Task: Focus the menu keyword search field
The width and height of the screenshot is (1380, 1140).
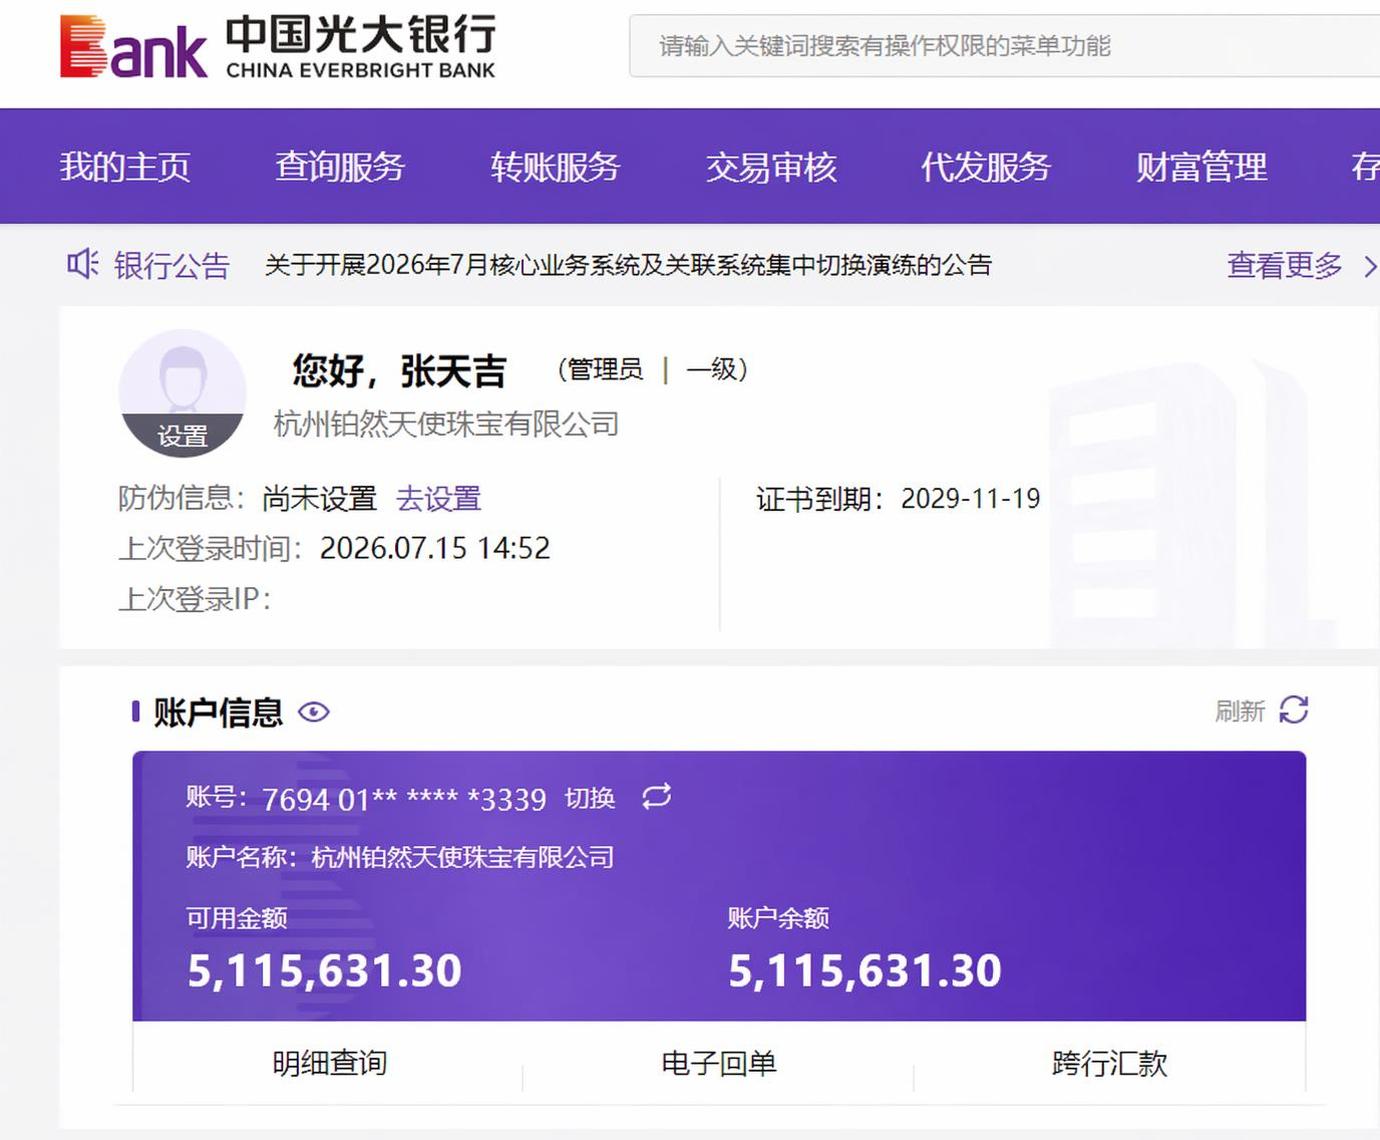Action: [x=1004, y=46]
